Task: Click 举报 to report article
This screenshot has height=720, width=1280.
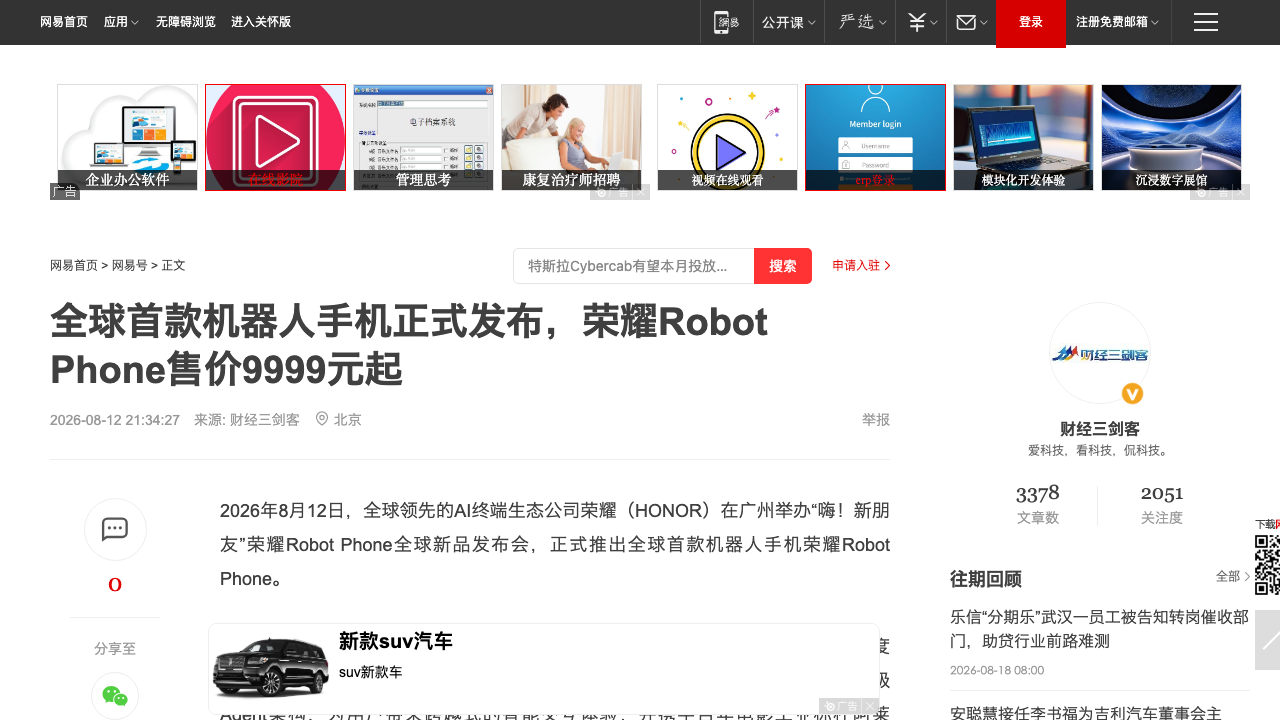Action: (876, 420)
